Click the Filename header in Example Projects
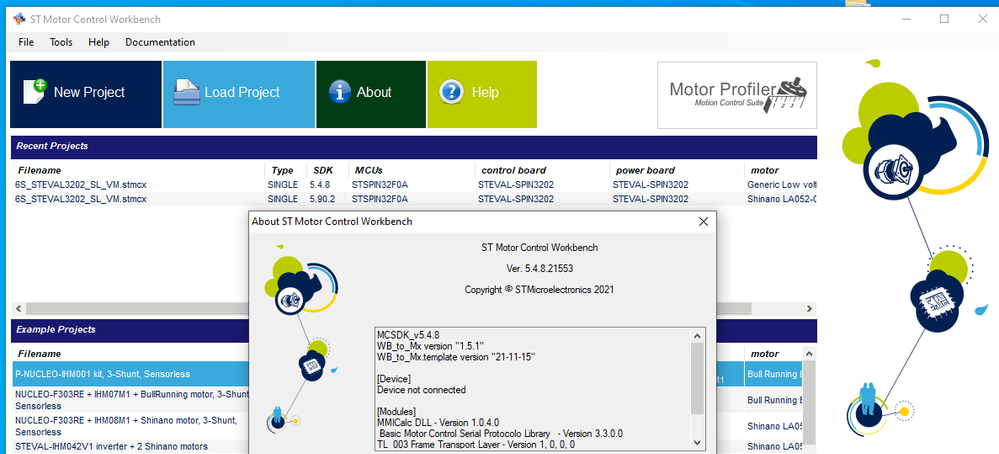 [40, 353]
